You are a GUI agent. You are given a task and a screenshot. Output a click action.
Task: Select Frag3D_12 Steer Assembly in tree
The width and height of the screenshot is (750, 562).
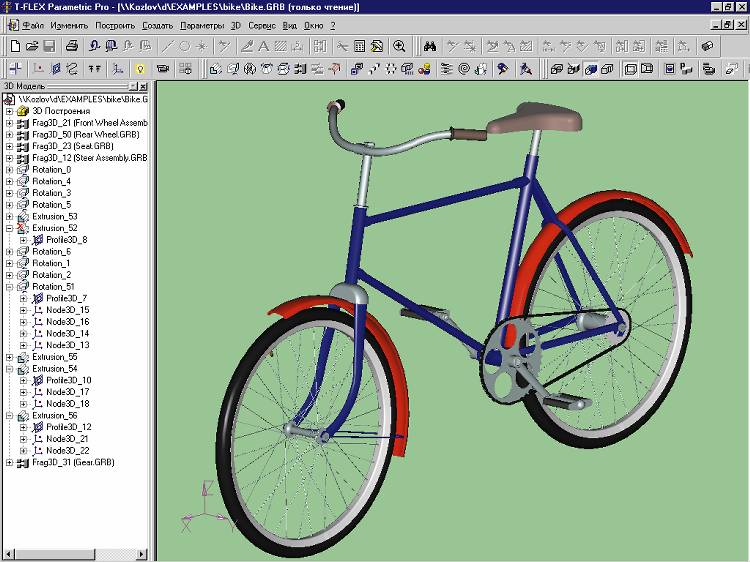click(89, 158)
